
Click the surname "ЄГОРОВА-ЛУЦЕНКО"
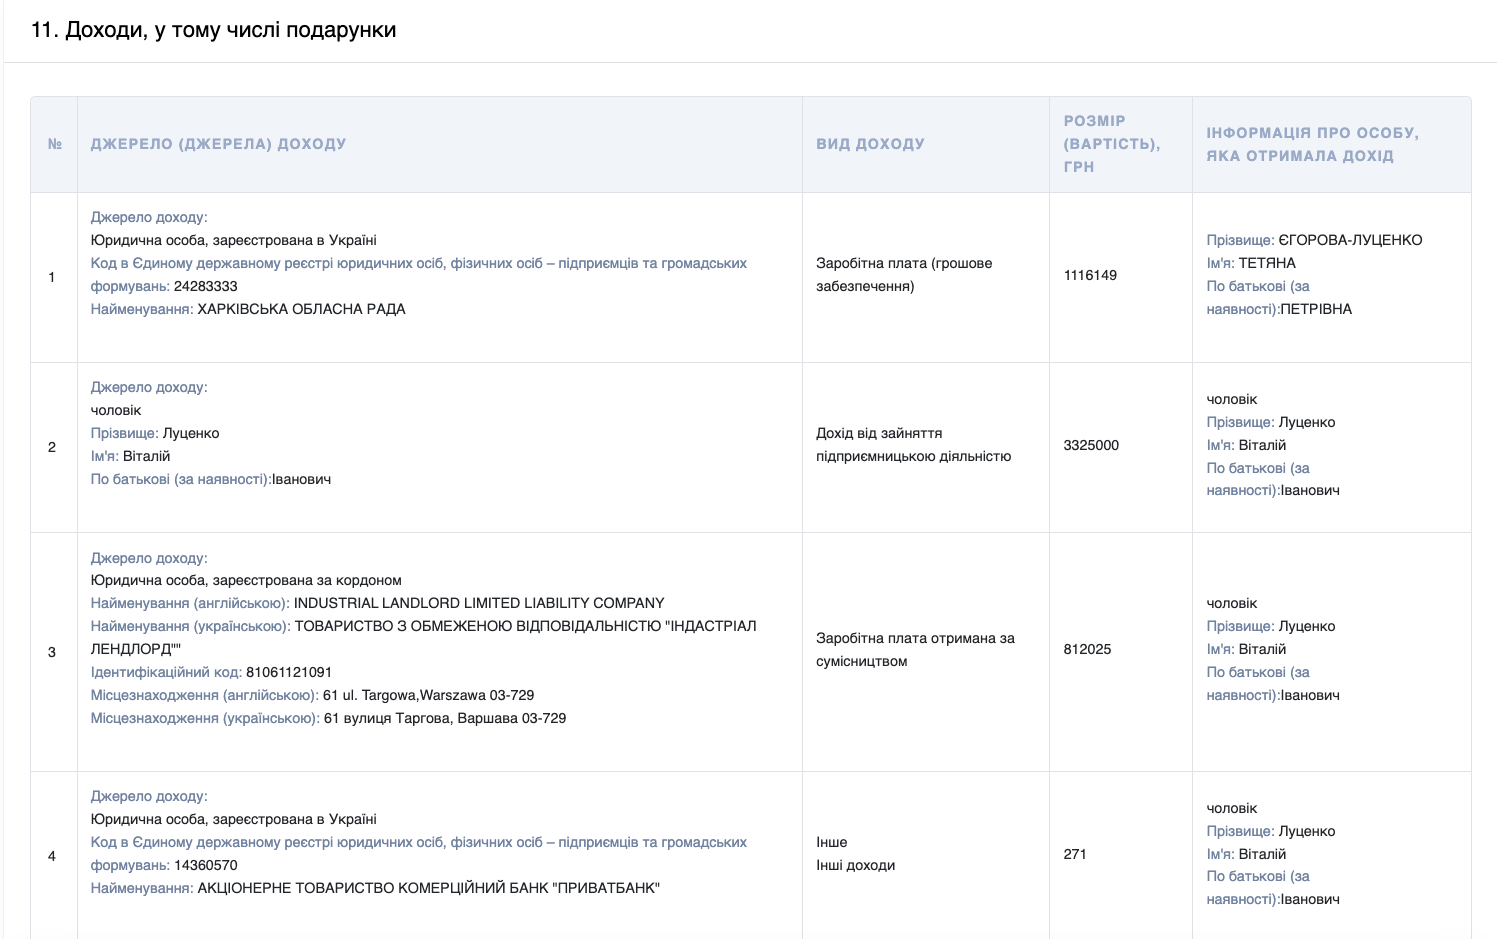click(1350, 240)
